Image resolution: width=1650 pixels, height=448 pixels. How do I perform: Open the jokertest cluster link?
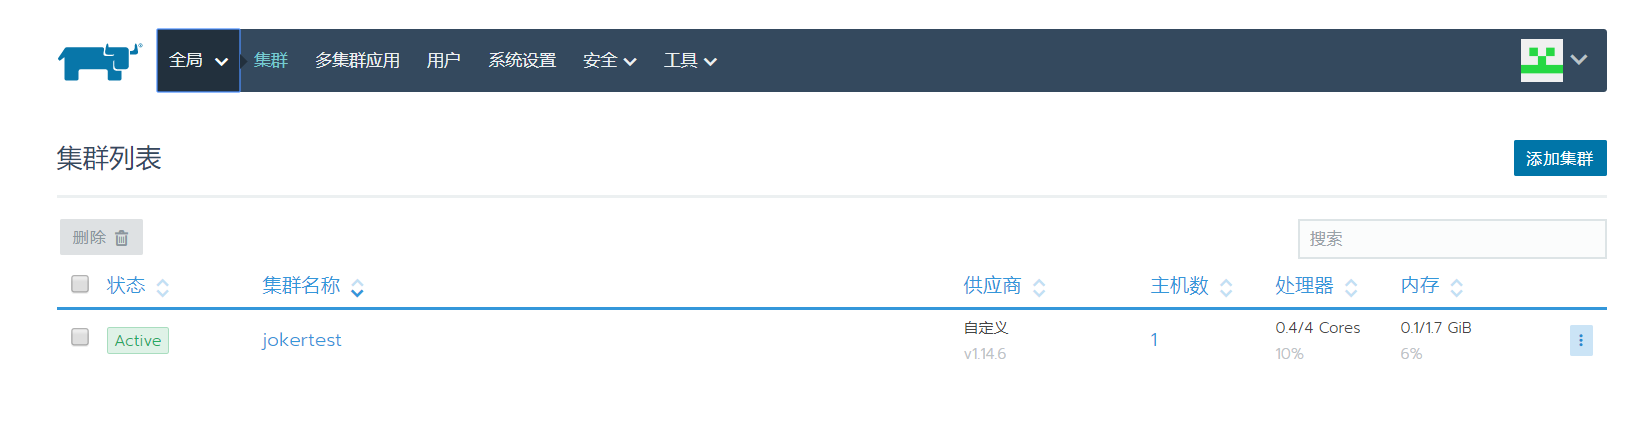coord(301,340)
